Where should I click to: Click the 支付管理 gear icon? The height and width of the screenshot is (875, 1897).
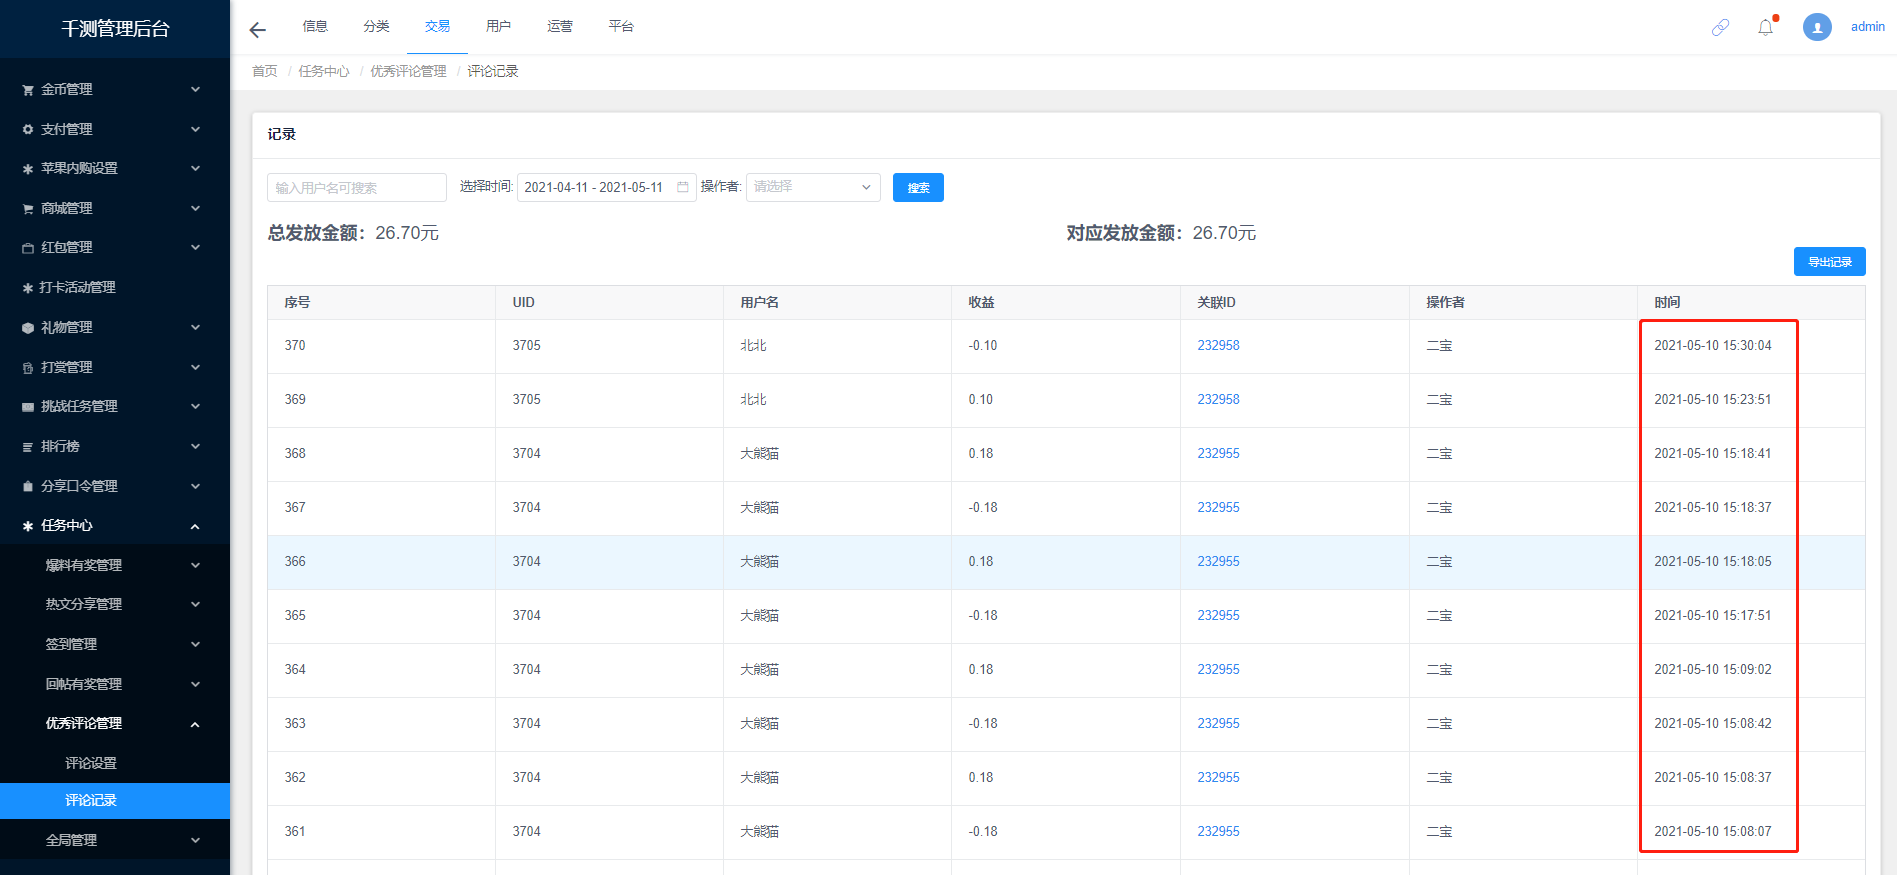pos(28,129)
